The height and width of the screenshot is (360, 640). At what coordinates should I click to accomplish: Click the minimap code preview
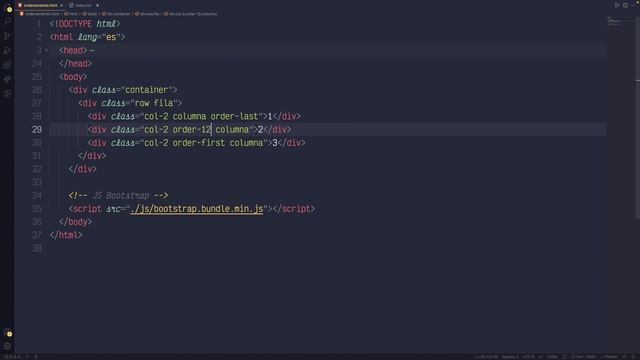(614, 21)
